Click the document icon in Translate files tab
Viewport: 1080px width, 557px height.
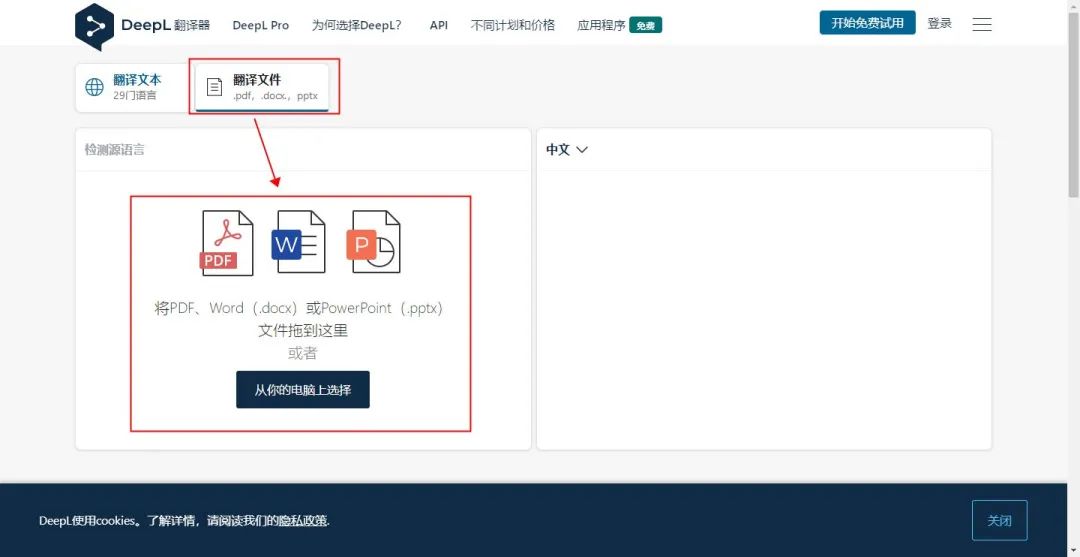(215, 87)
